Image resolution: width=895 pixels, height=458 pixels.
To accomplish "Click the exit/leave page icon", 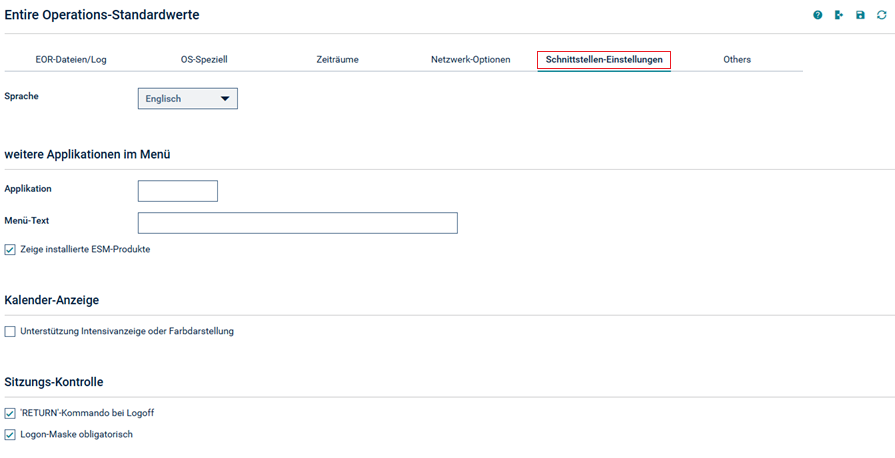I will pos(838,15).
